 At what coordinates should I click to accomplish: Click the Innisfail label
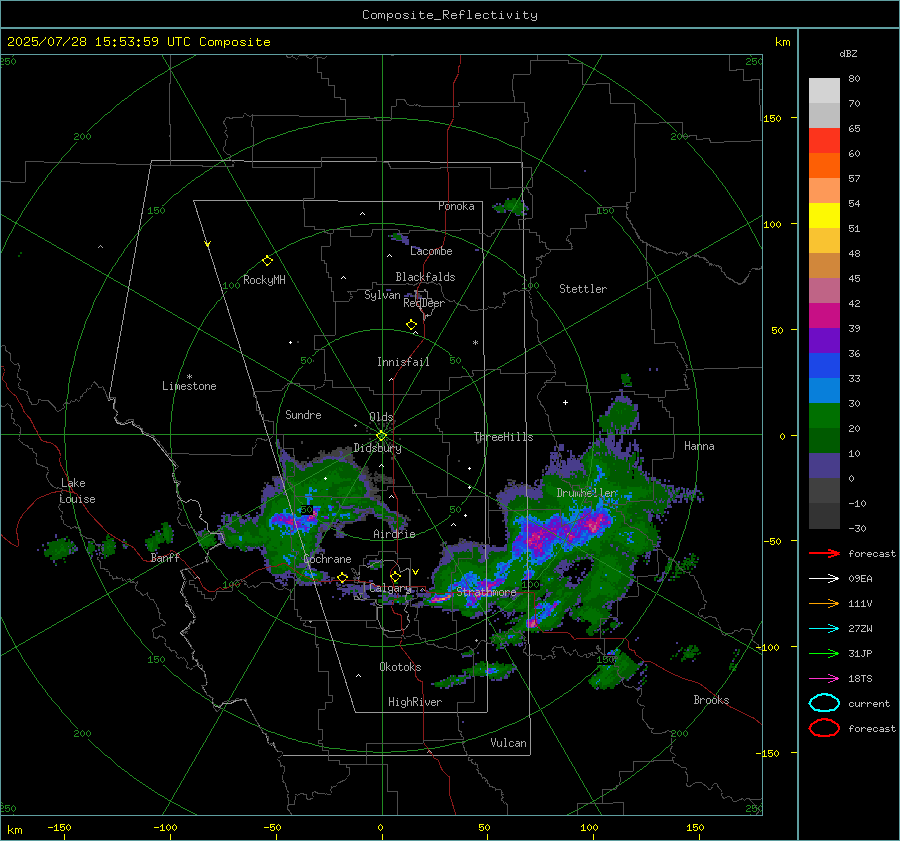[x=403, y=362]
